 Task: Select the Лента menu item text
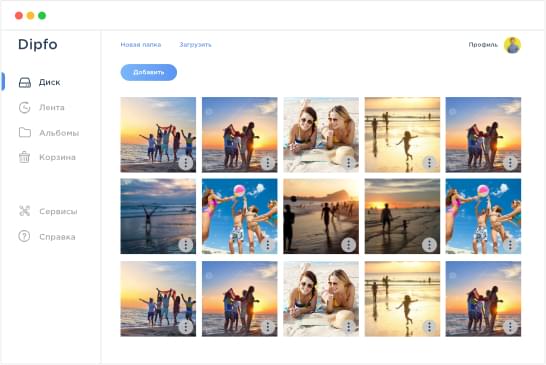pos(52,108)
